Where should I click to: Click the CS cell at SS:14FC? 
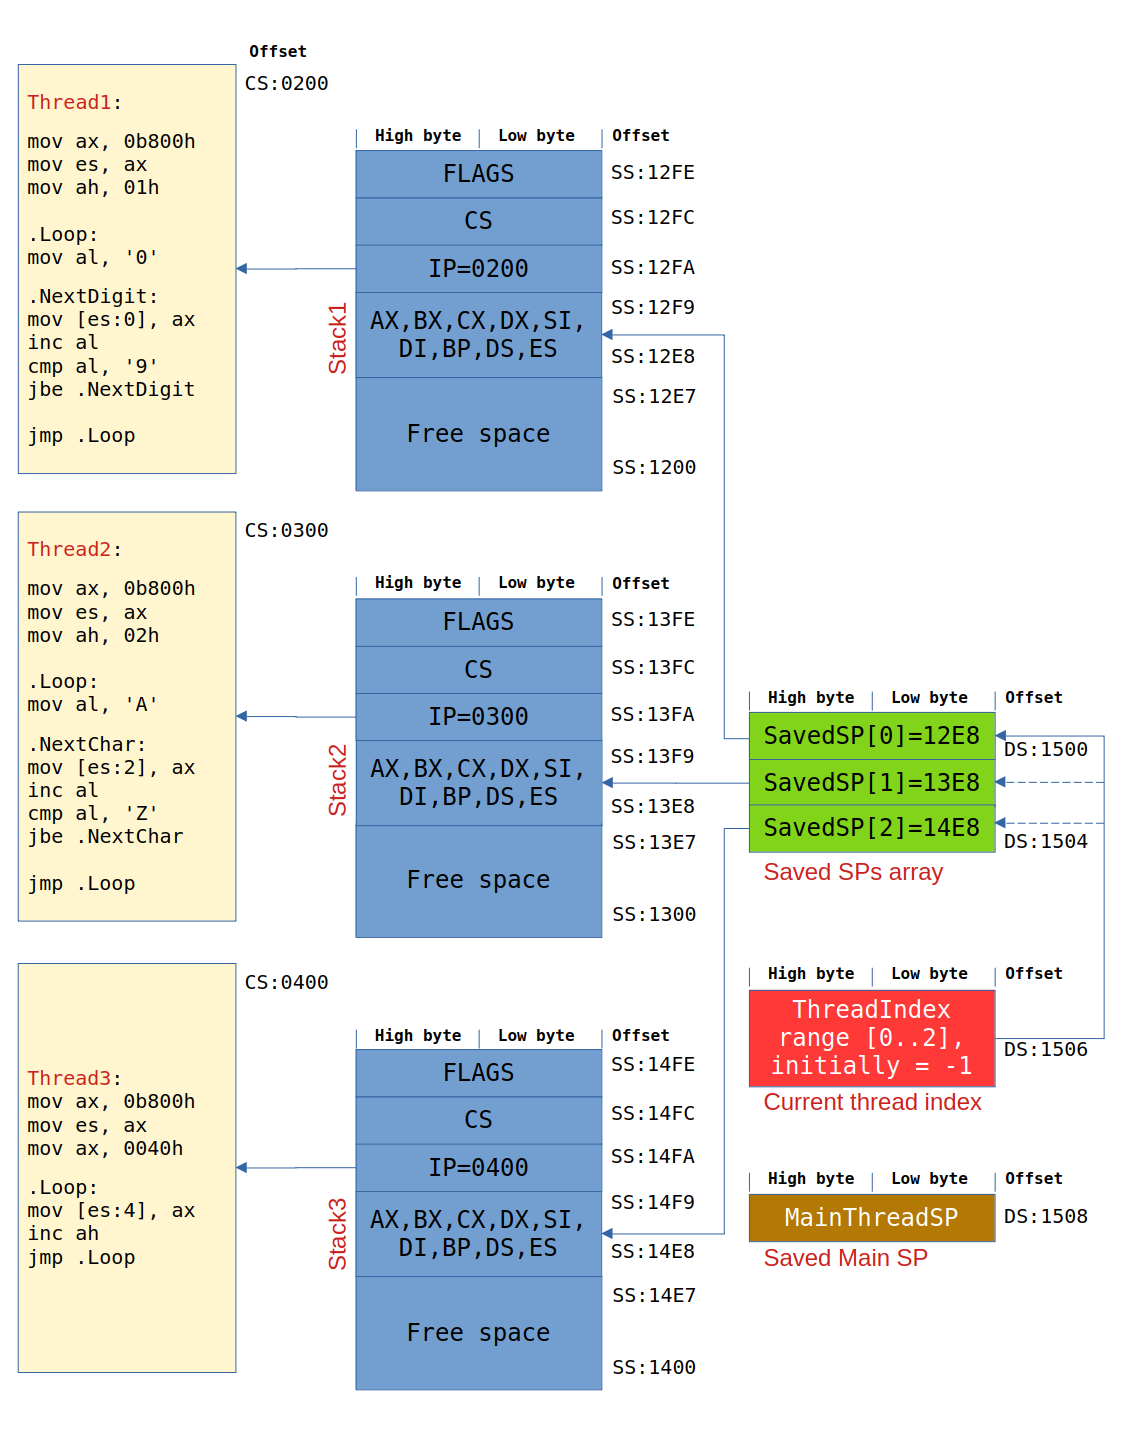[479, 1120]
